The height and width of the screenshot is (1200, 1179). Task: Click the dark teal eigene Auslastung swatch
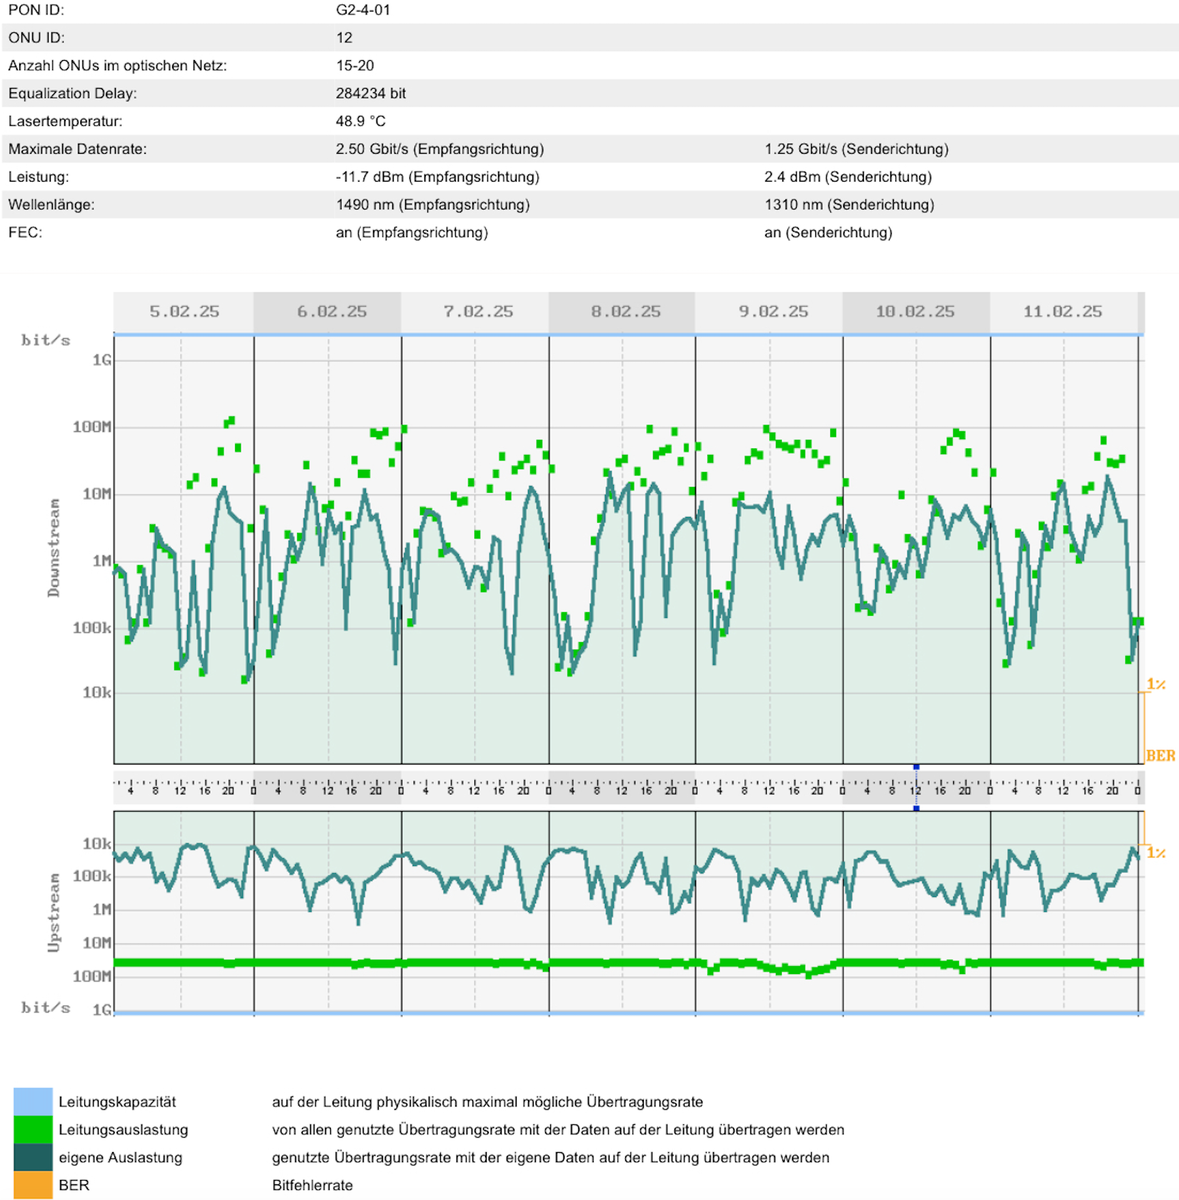click(x=33, y=1158)
